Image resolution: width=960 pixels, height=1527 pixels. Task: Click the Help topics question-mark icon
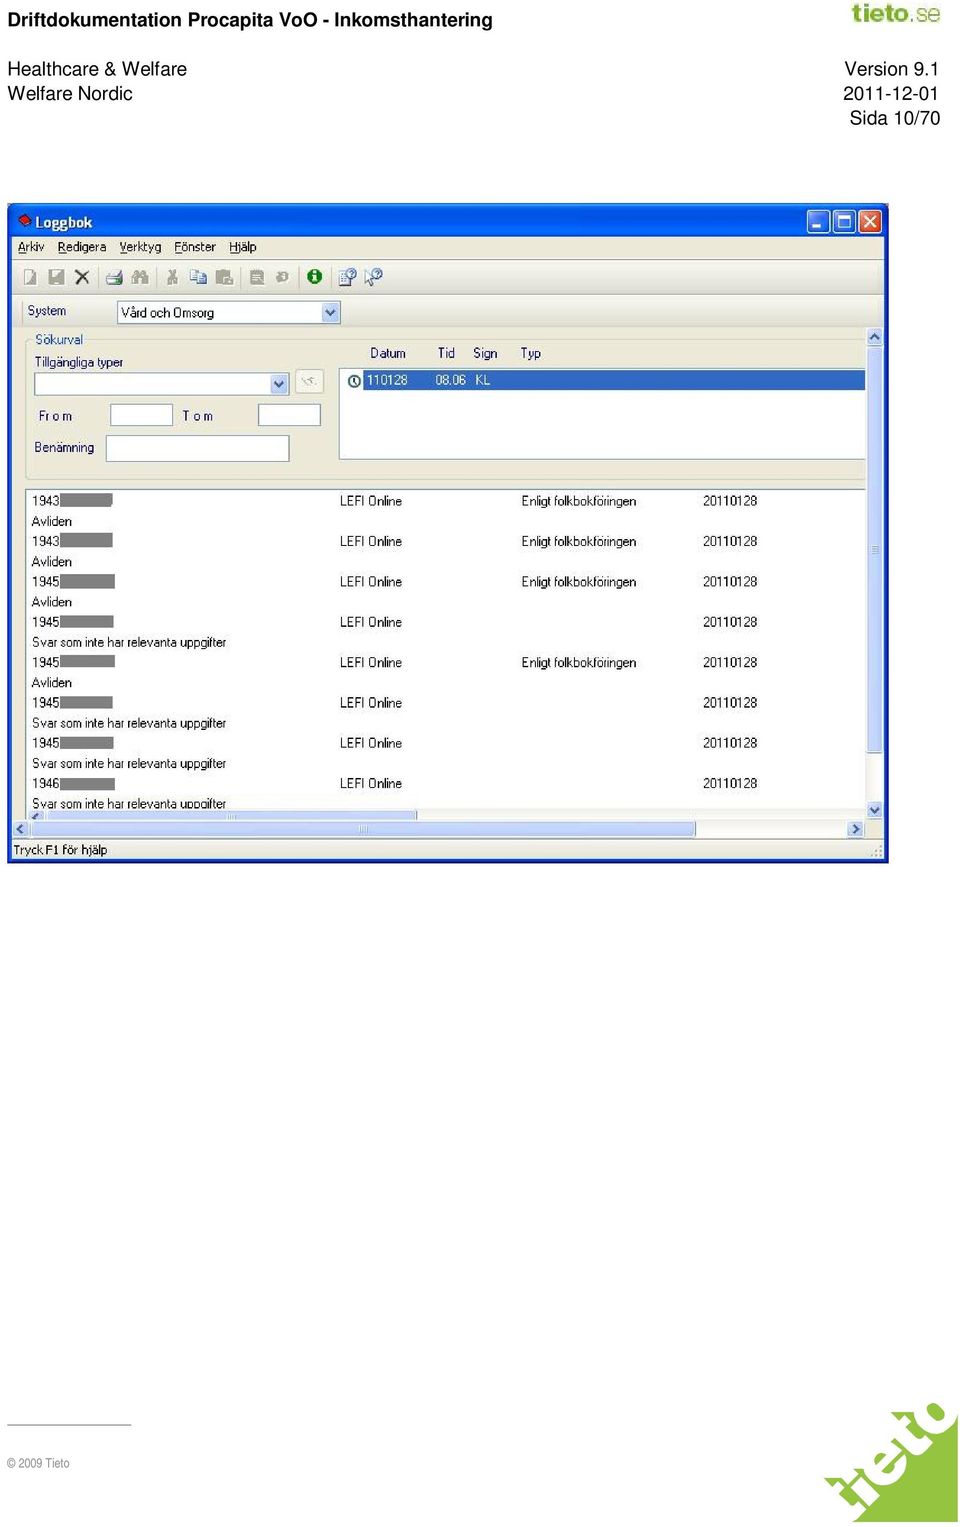point(348,278)
